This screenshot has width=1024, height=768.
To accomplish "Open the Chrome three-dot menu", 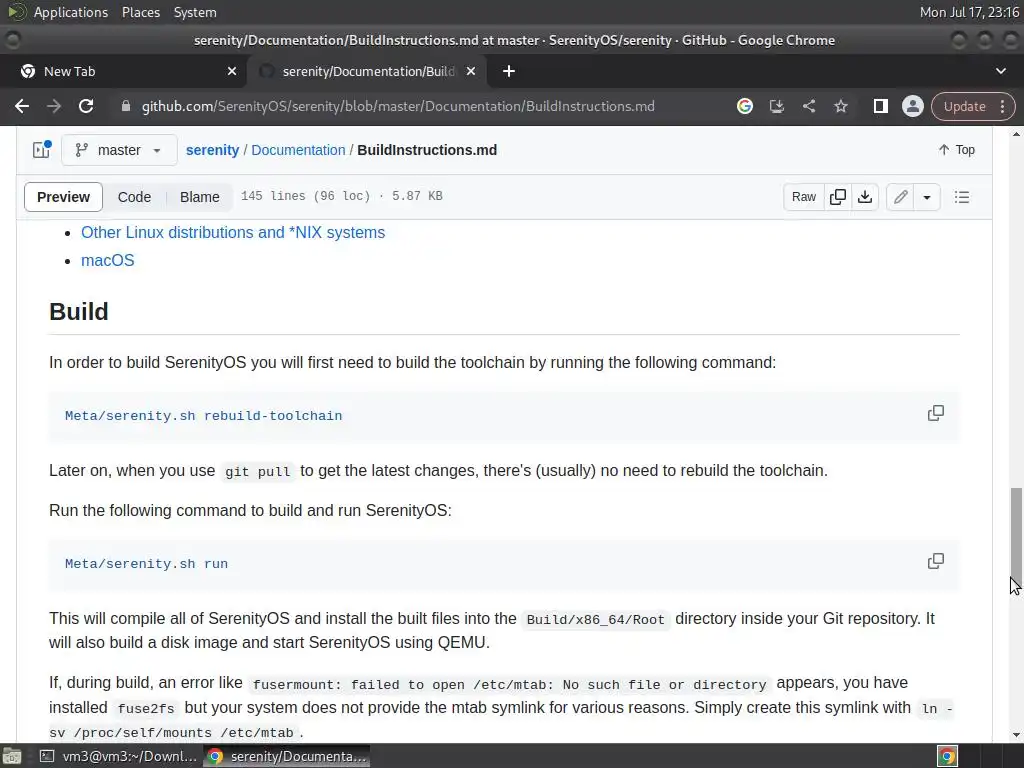I will click(1002, 106).
